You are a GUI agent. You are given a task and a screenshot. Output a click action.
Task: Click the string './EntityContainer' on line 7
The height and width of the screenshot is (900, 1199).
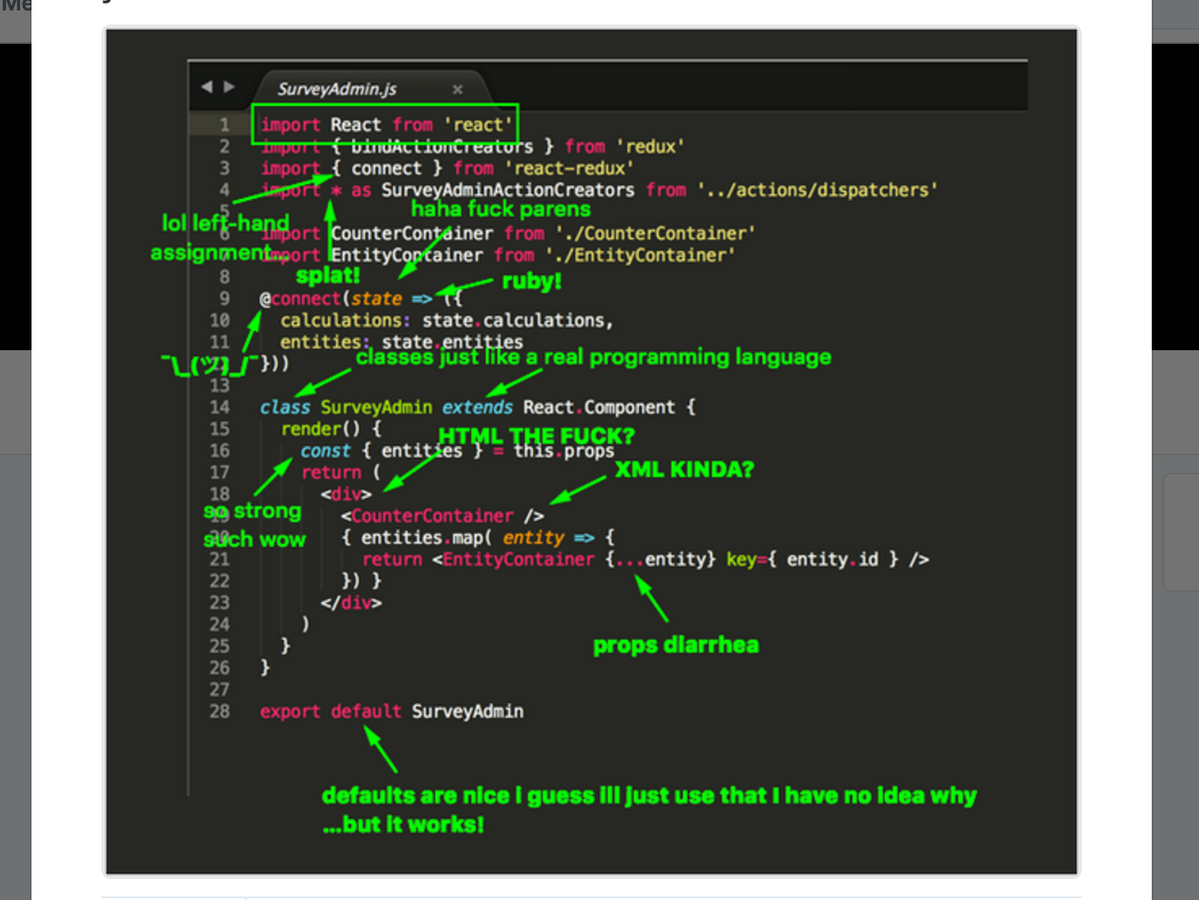(639, 255)
